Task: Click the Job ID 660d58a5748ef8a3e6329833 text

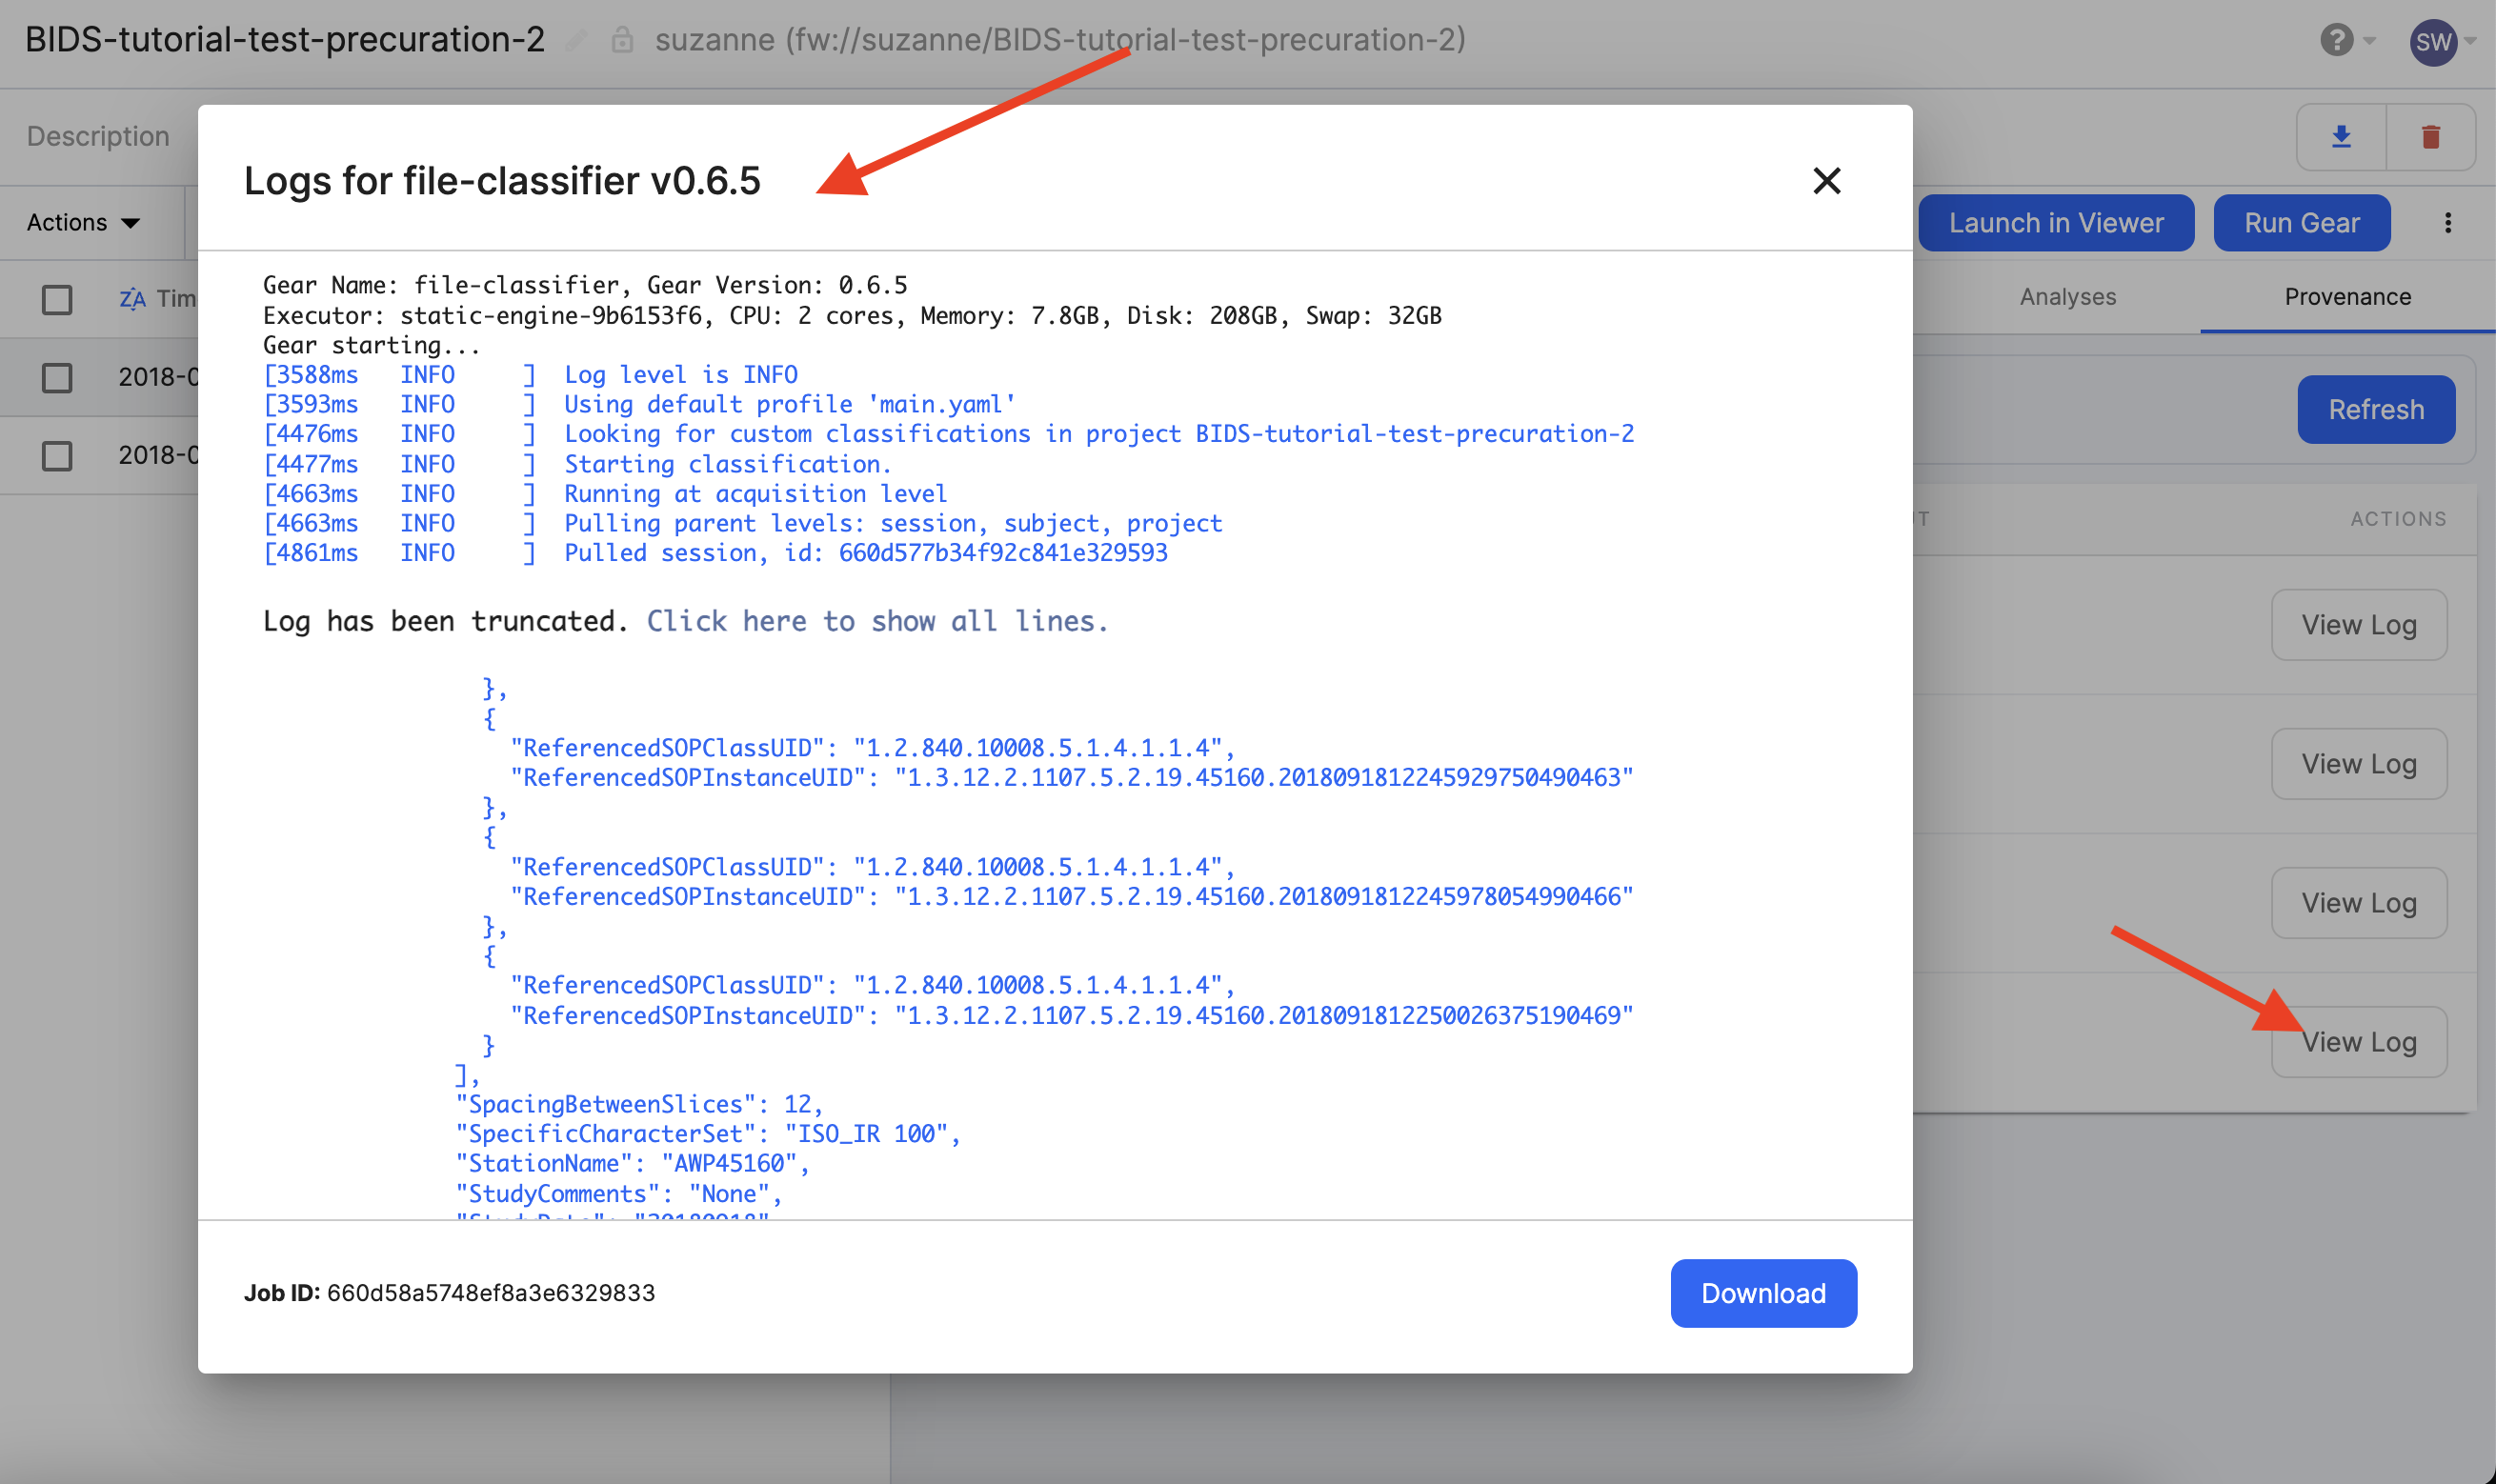Action: (449, 1293)
